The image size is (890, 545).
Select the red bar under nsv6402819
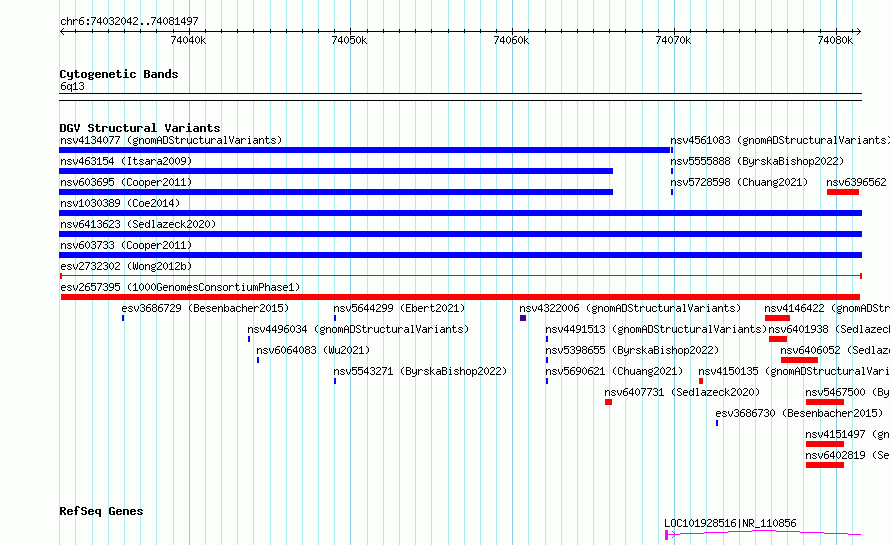pyautogui.click(x=825, y=465)
